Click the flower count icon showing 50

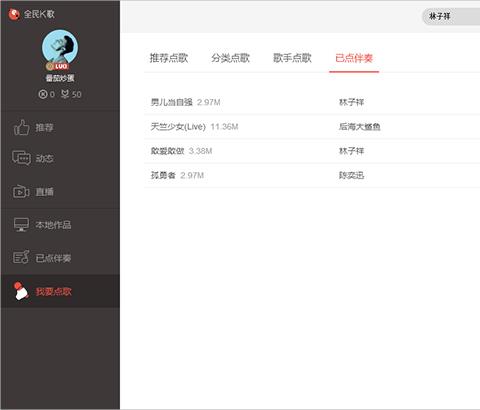coord(65,94)
